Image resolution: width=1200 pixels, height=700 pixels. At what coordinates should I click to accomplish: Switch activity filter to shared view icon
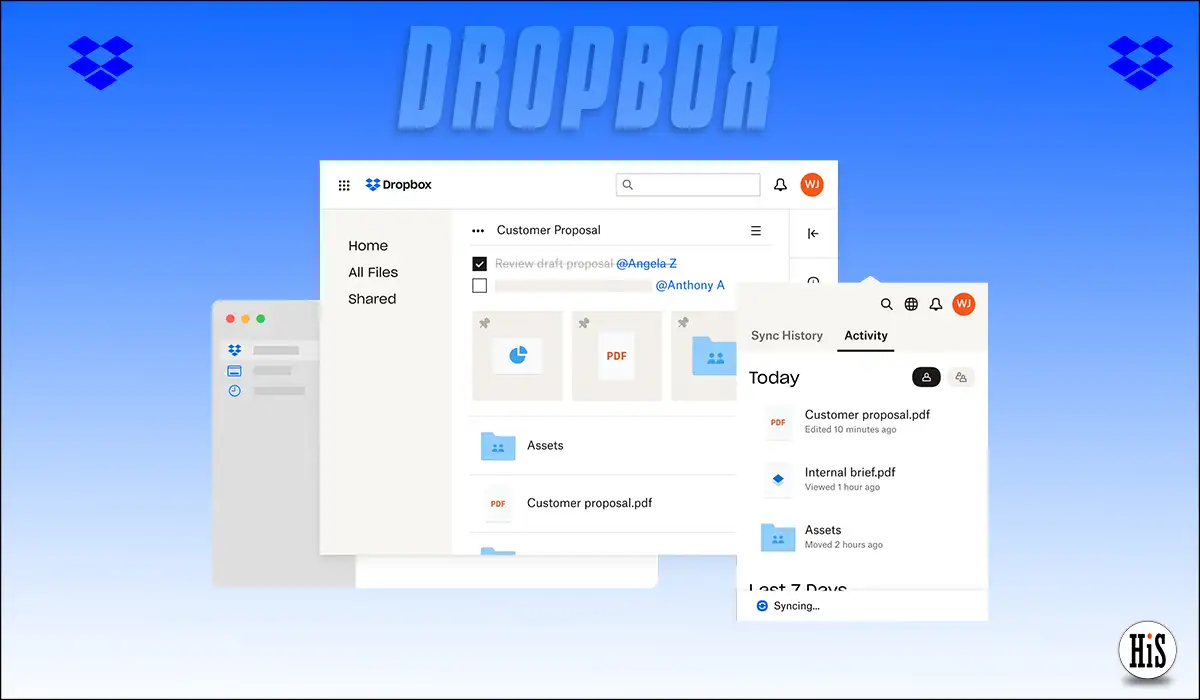pyautogui.click(x=961, y=377)
